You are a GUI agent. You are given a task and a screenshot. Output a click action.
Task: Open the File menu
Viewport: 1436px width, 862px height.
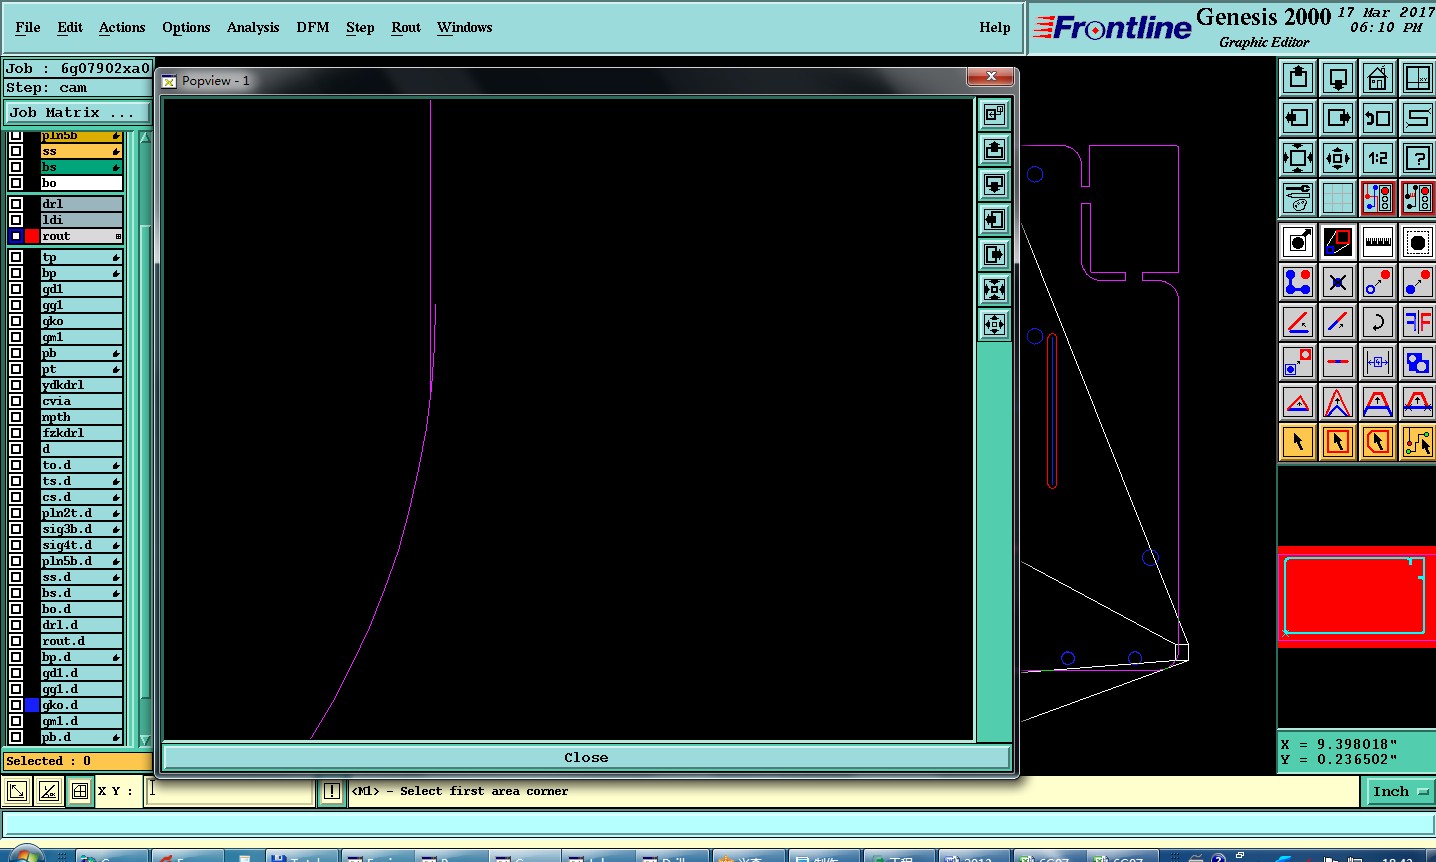click(x=28, y=27)
